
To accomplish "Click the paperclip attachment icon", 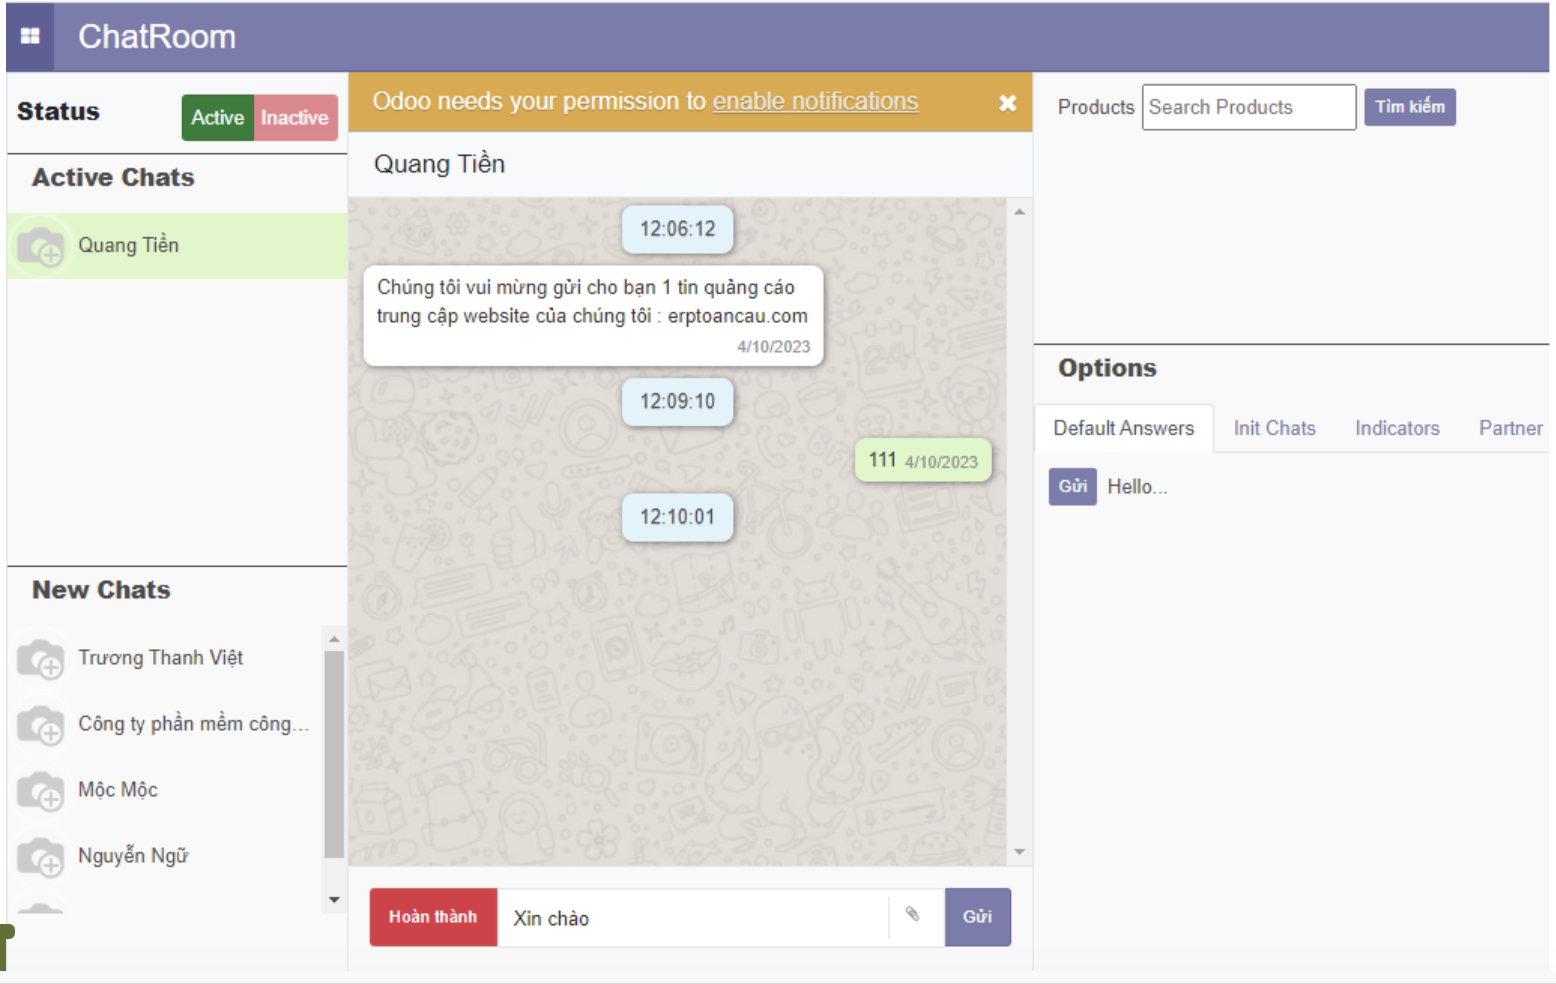I will 912,914.
